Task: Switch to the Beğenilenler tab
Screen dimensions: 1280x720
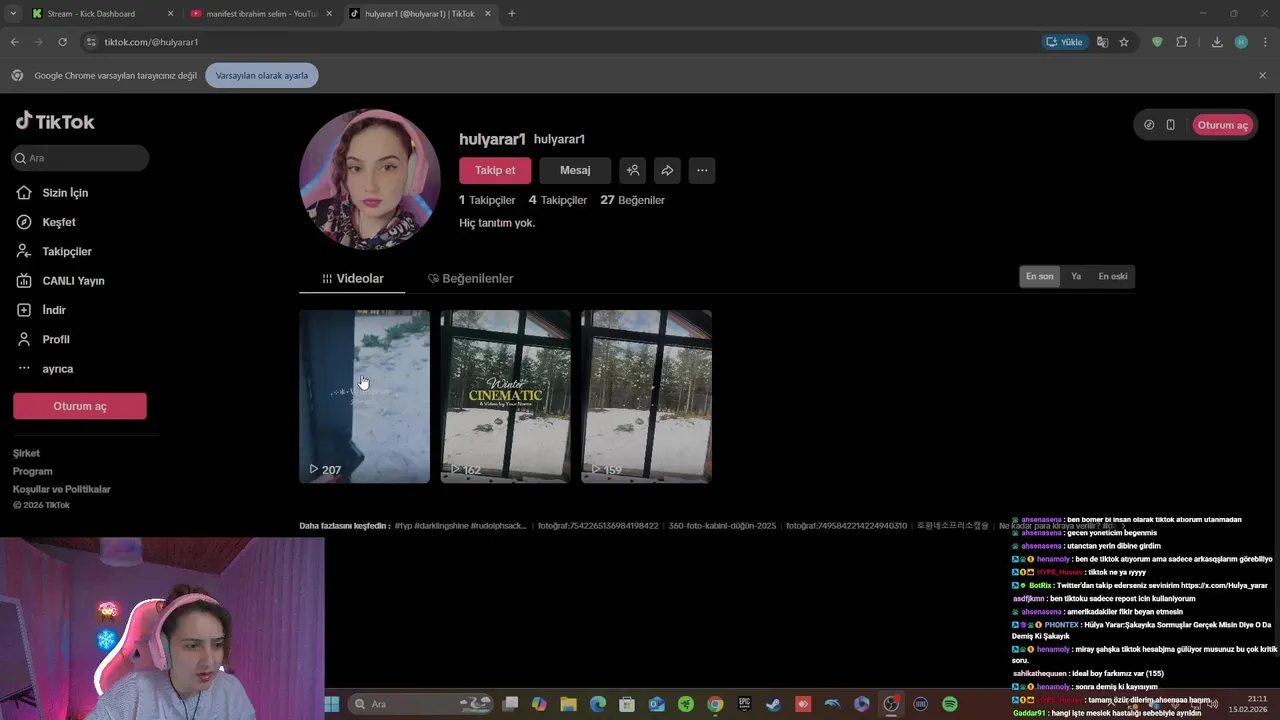Action: [x=470, y=278]
